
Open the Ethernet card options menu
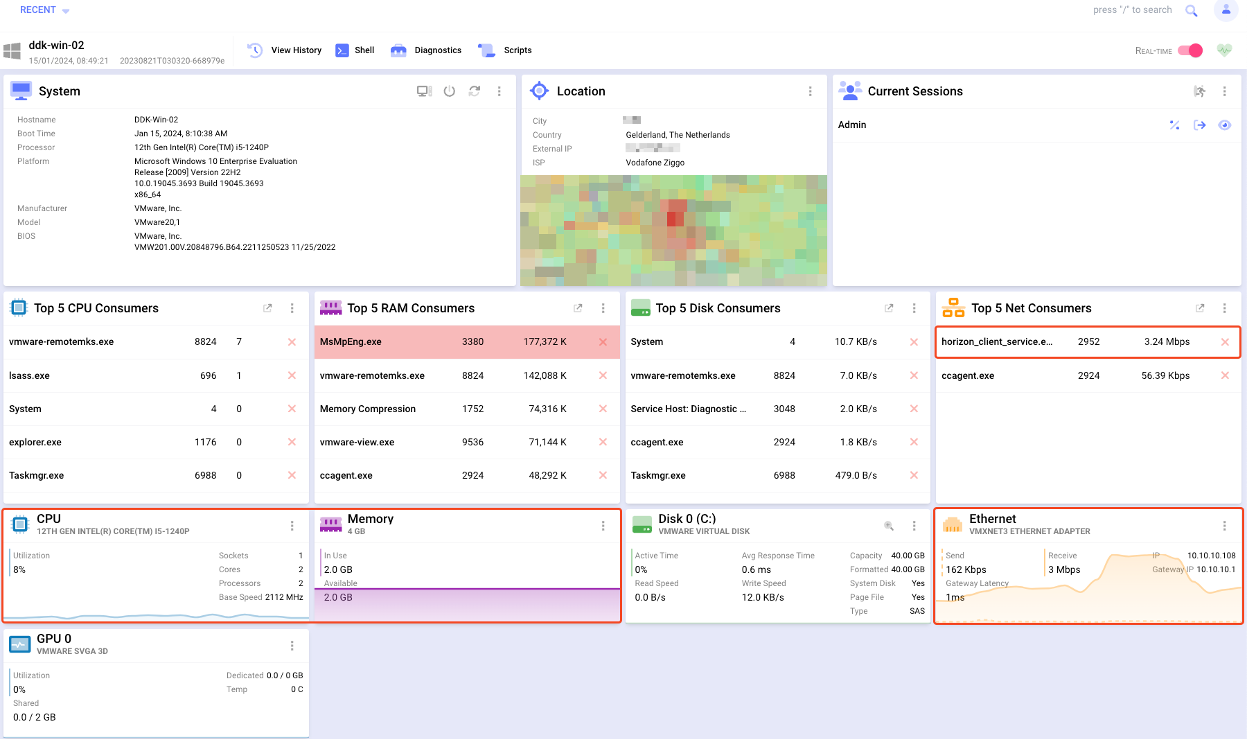coord(1224,524)
